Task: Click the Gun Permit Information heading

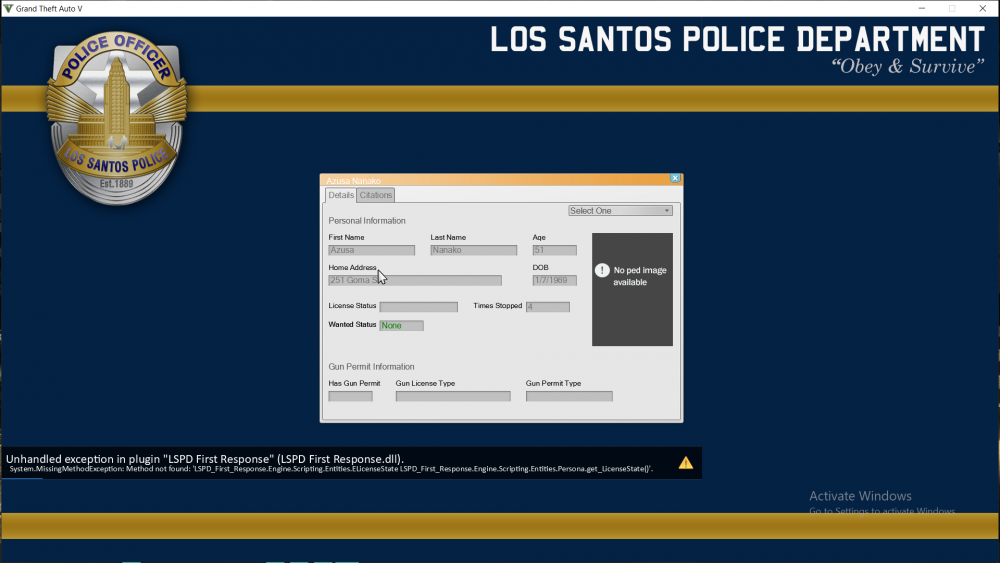Action: click(x=371, y=367)
